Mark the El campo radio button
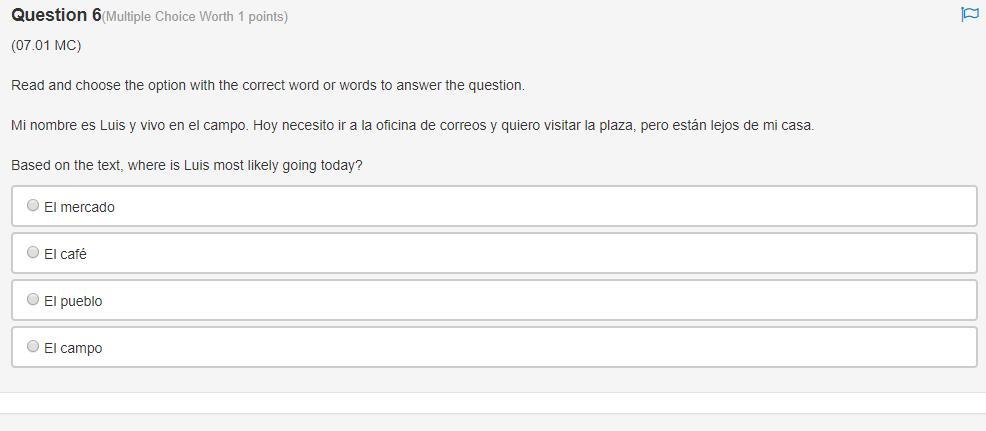Screen dimensions: 986x431 pos(33,346)
